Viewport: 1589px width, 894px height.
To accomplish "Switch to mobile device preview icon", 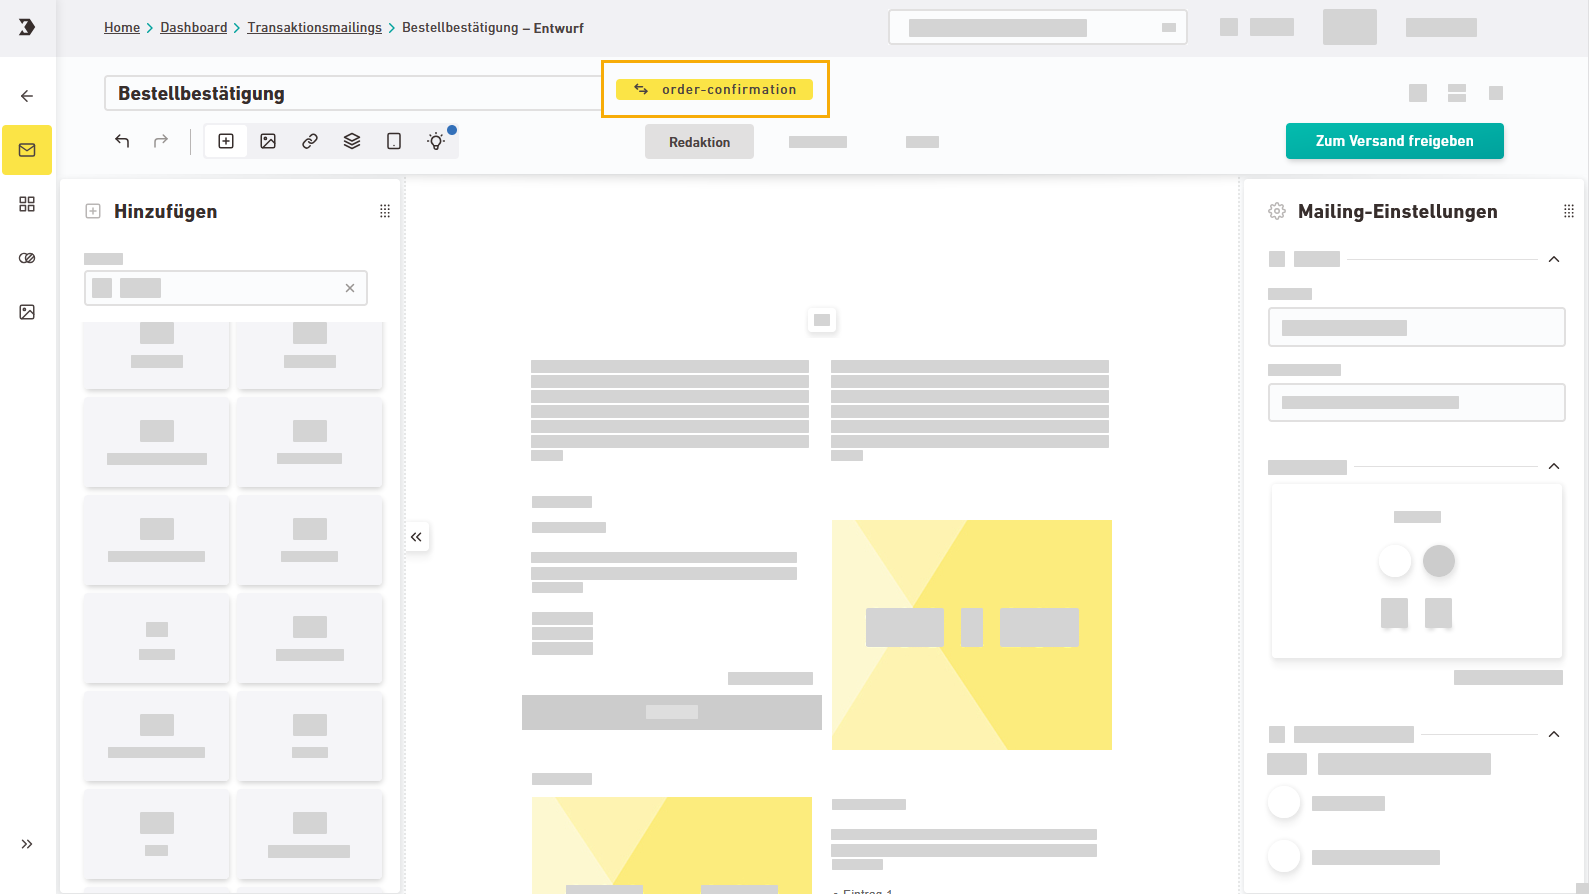I will coord(394,141).
